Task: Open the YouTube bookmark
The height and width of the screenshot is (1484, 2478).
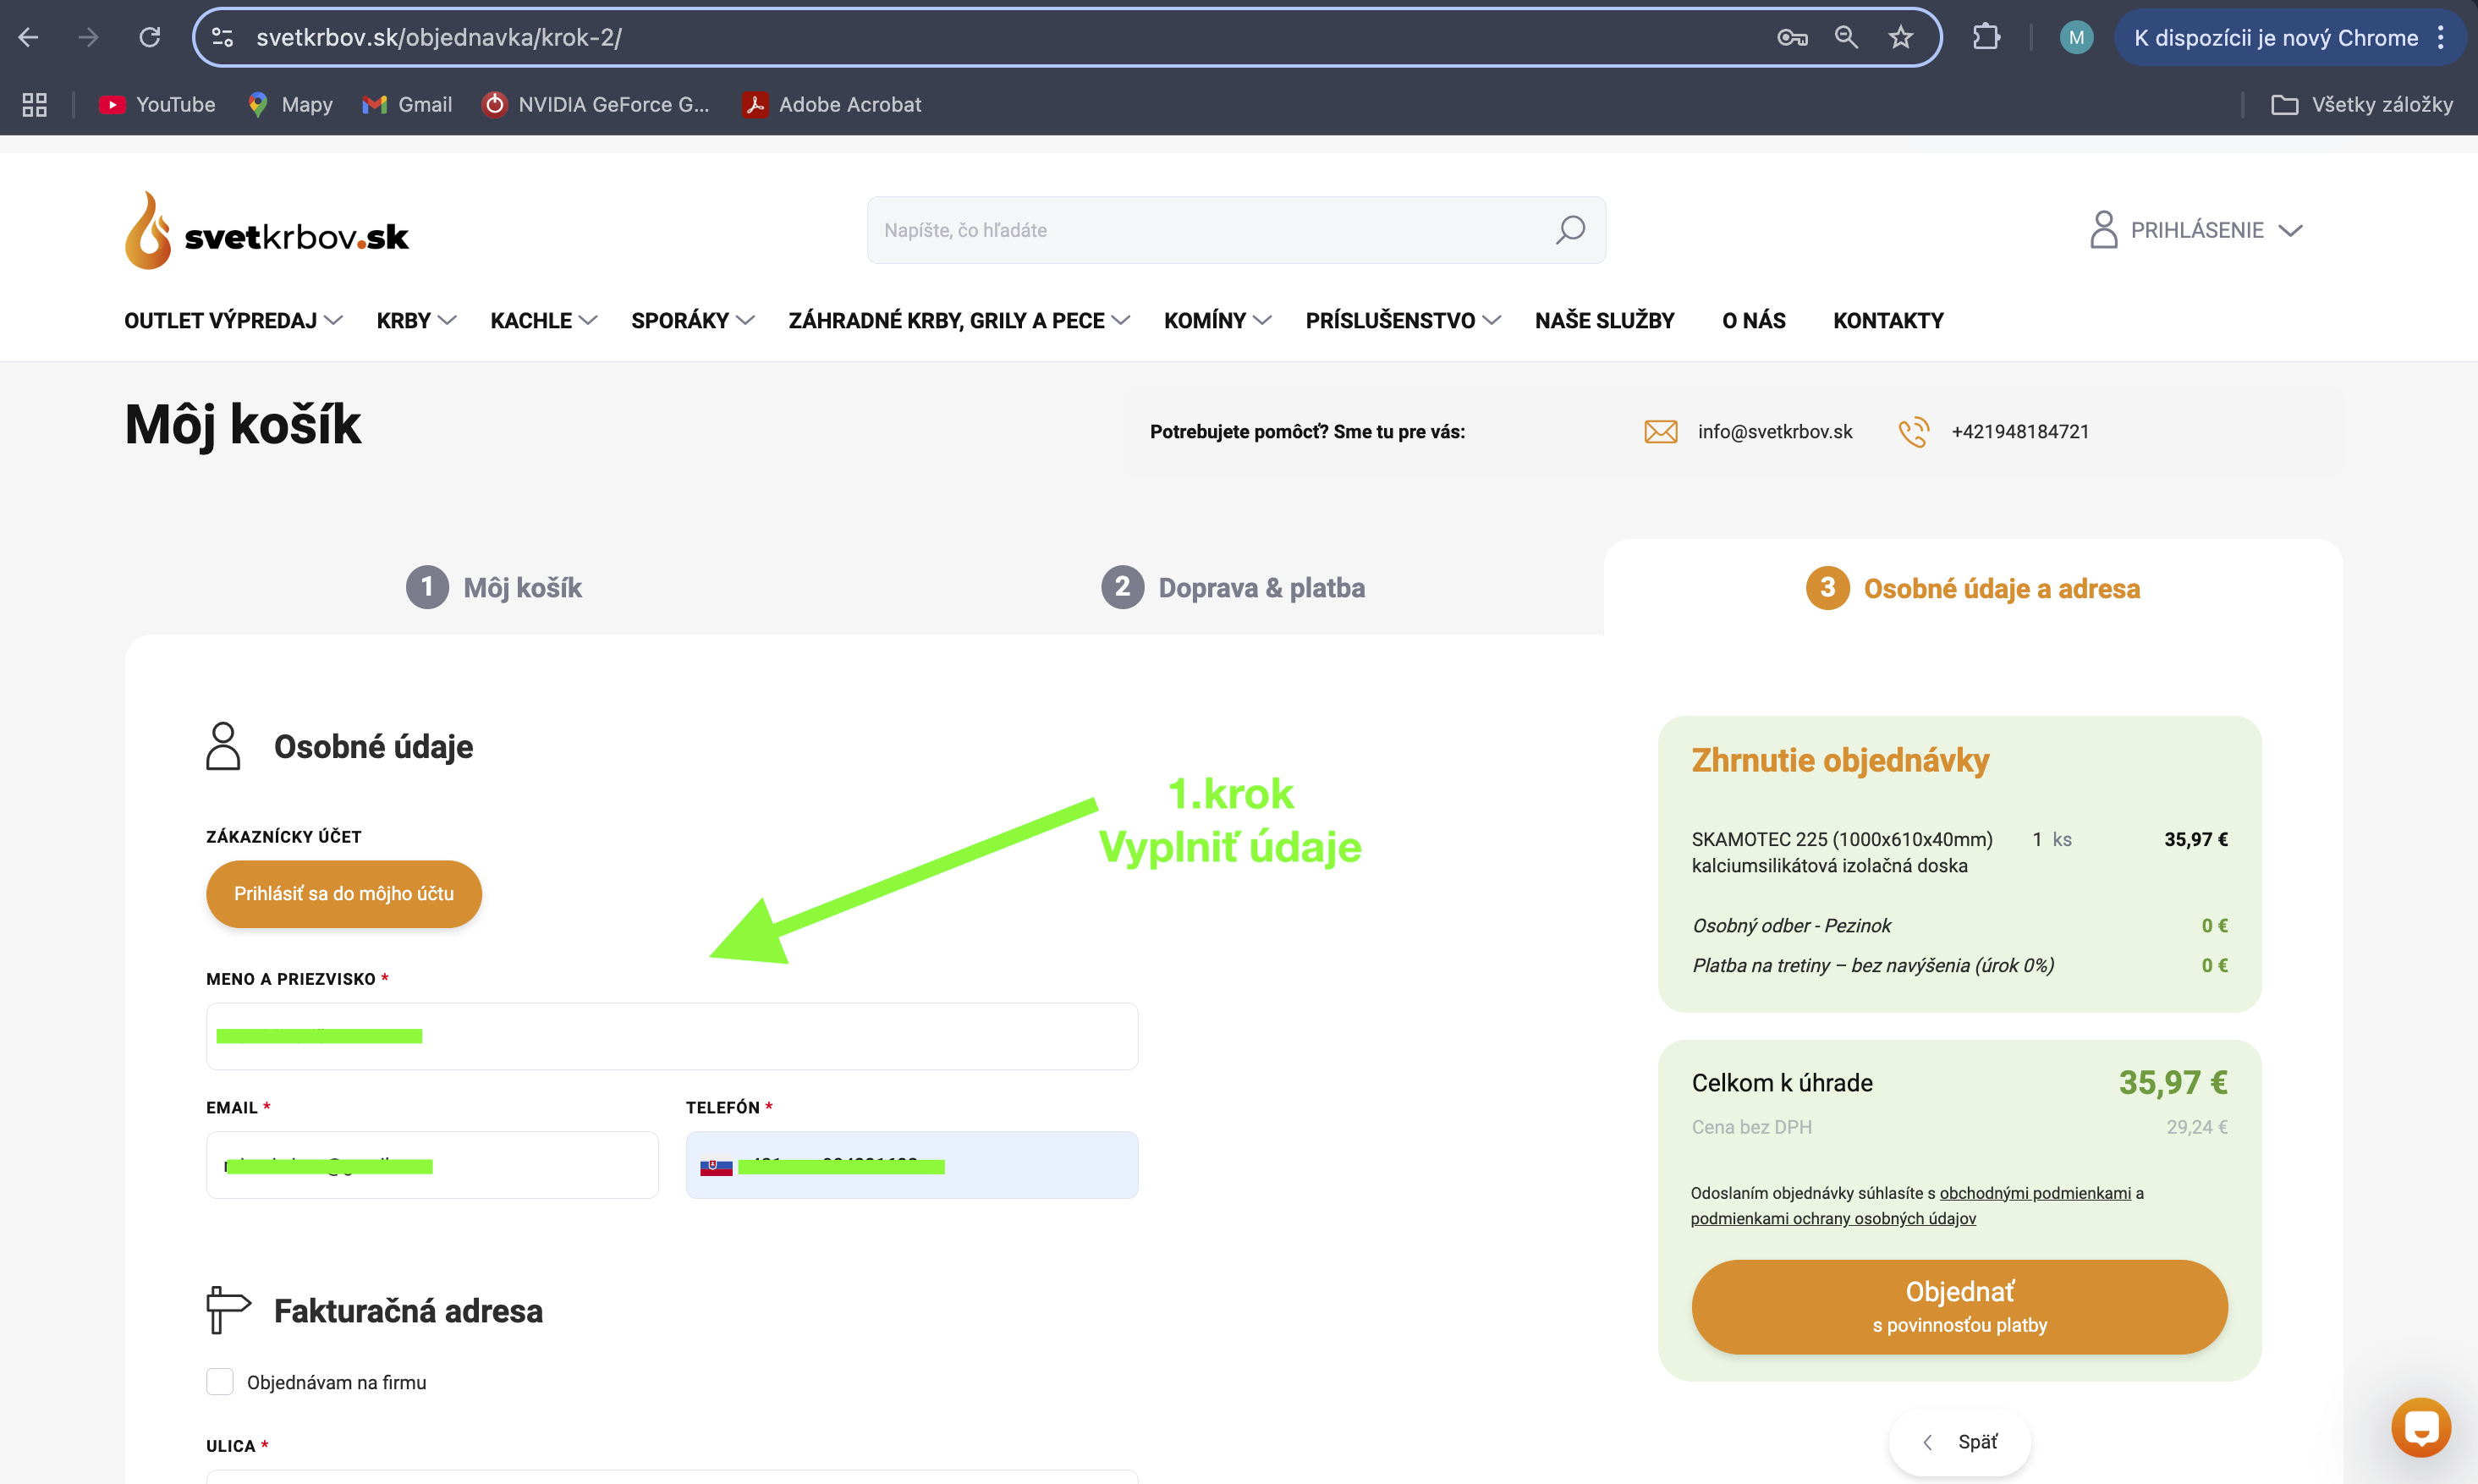Action: coord(157,104)
